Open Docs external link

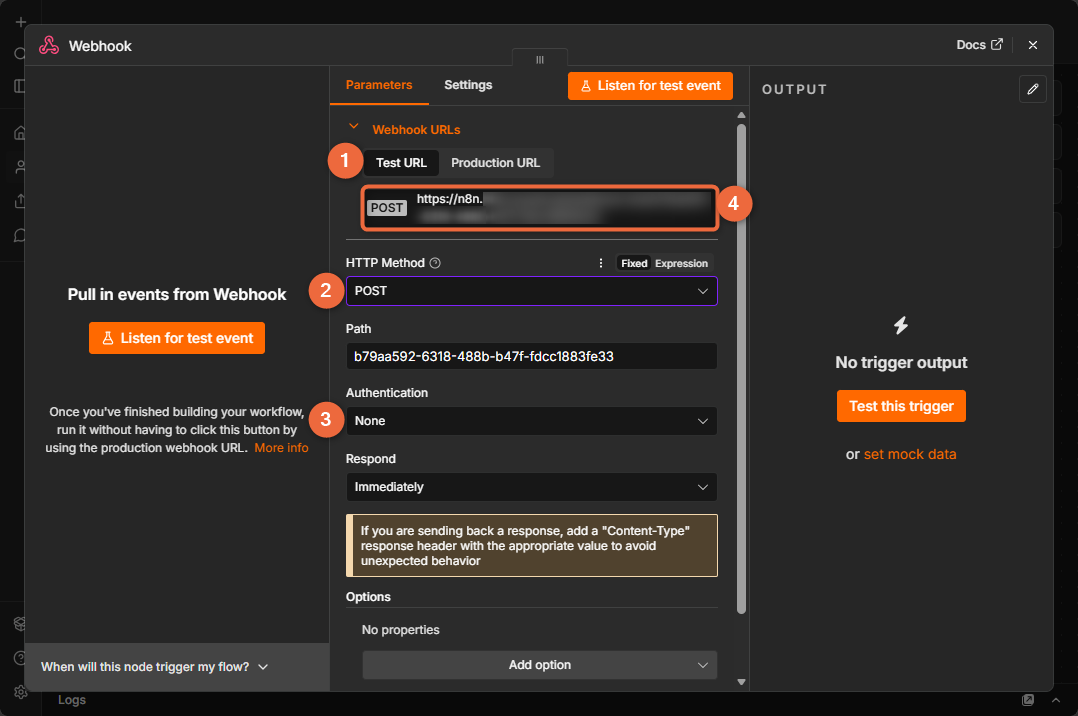(979, 45)
